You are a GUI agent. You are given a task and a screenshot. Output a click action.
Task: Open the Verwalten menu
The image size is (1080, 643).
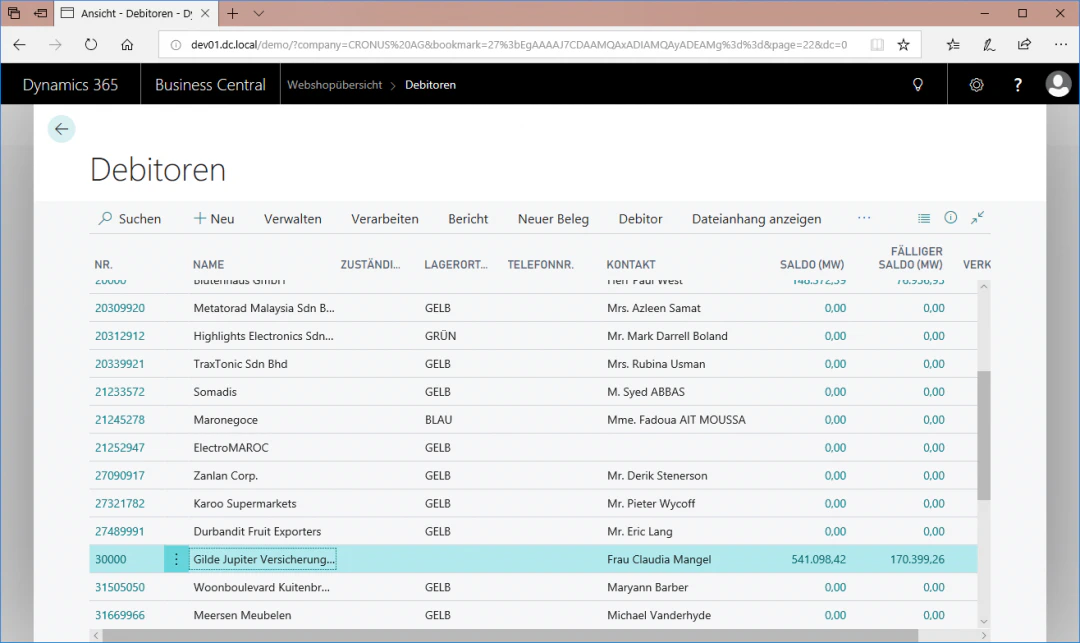[x=292, y=219]
